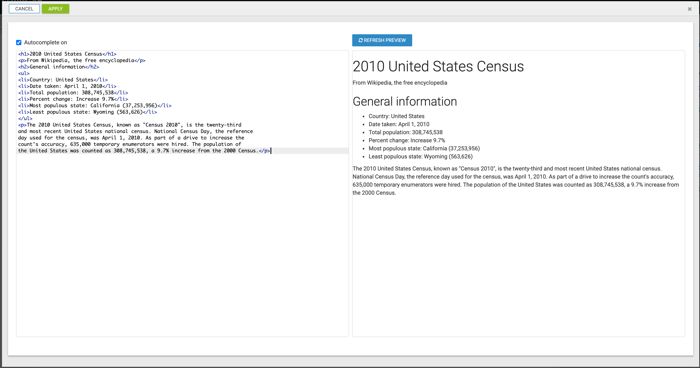
Task: Click preview bullet 'Least populous state: Wyoming'
Action: [420, 156]
